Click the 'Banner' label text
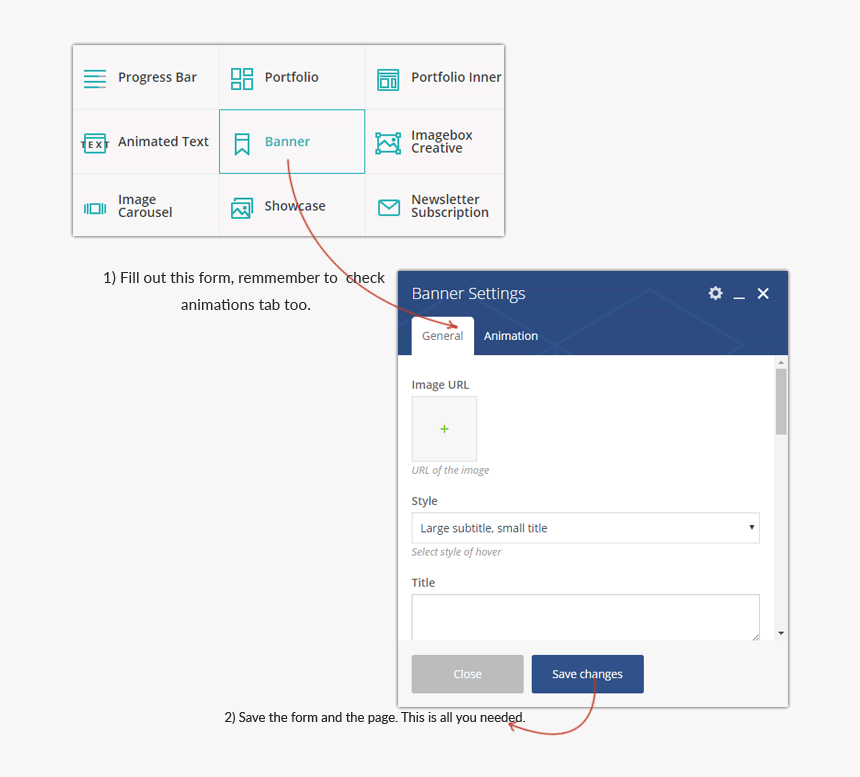 (x=287, y=141)
